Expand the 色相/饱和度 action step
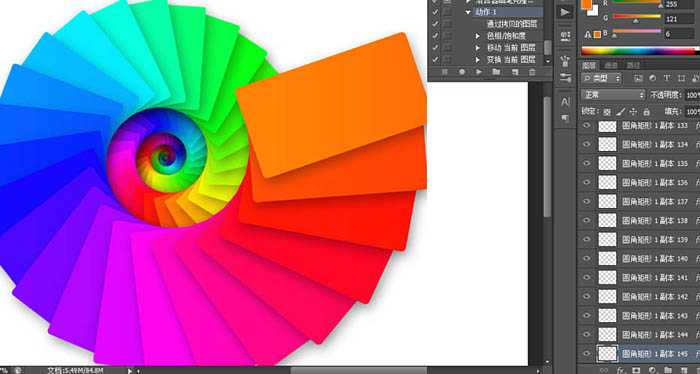Screen dimensions: 700x374 click(478, 36)
